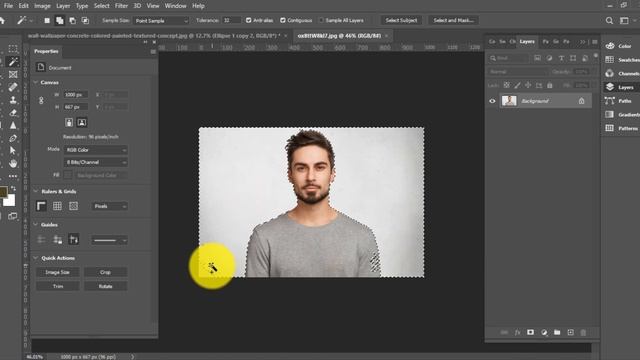This screenshot has height=360, width=640.
Task: Toggle rulers visibility in Rulers & Grids
Action: pos(41,206)
